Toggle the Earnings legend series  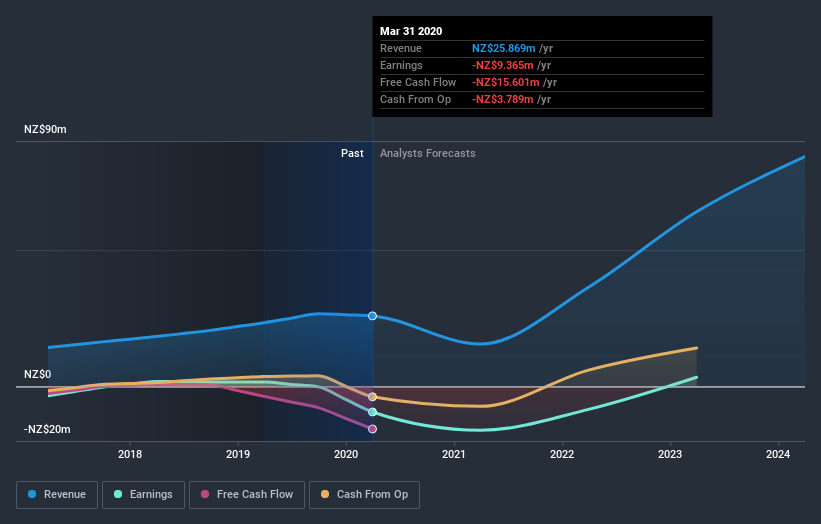click(143, 495)
